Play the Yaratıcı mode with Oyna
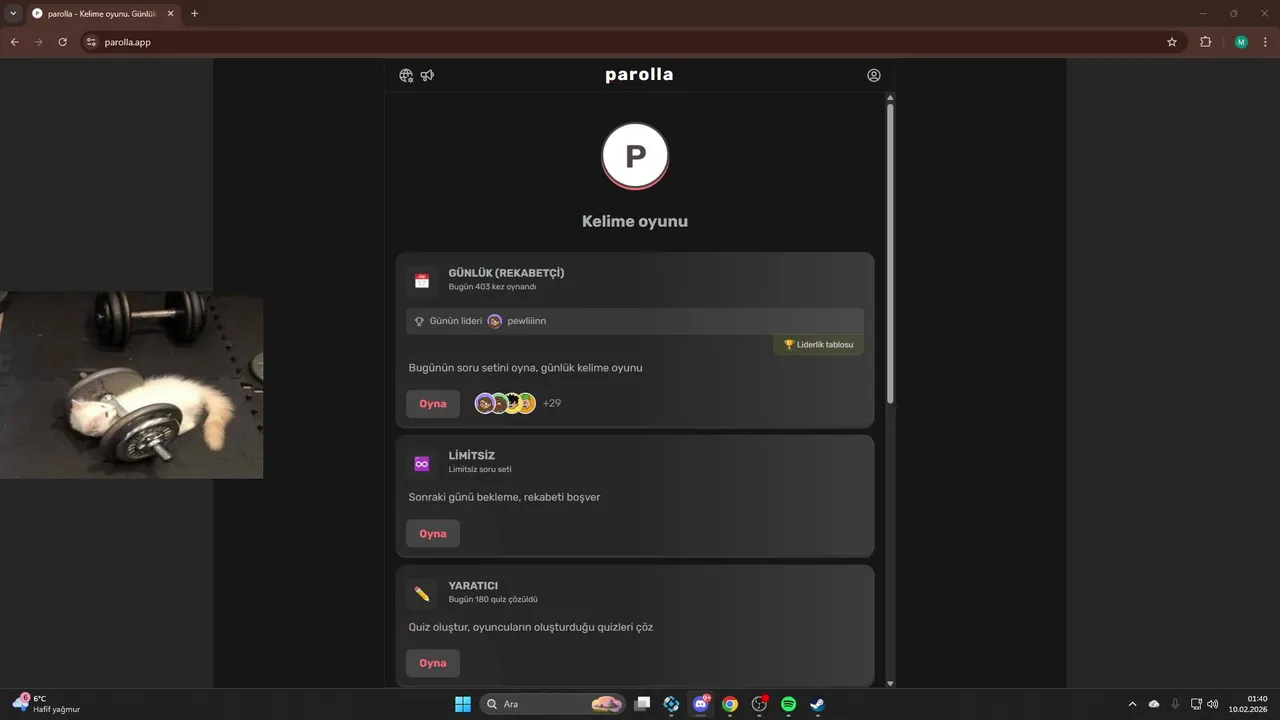The image size is (1280, 720). (x=433, y=663)
